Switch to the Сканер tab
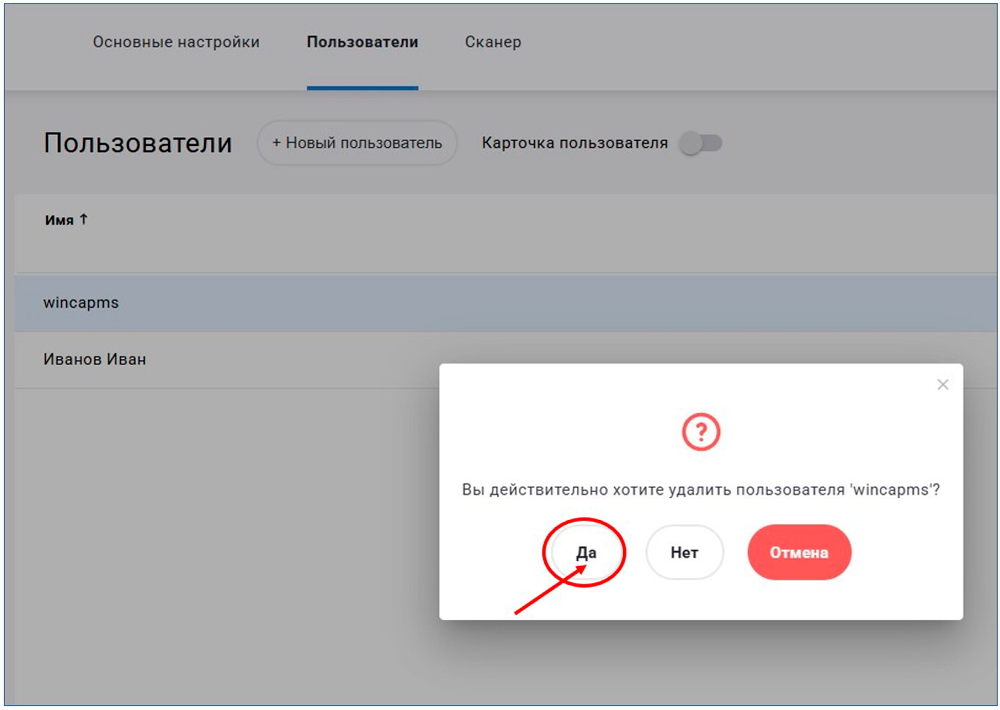The image size is (1000, 710). coord(493,42)
